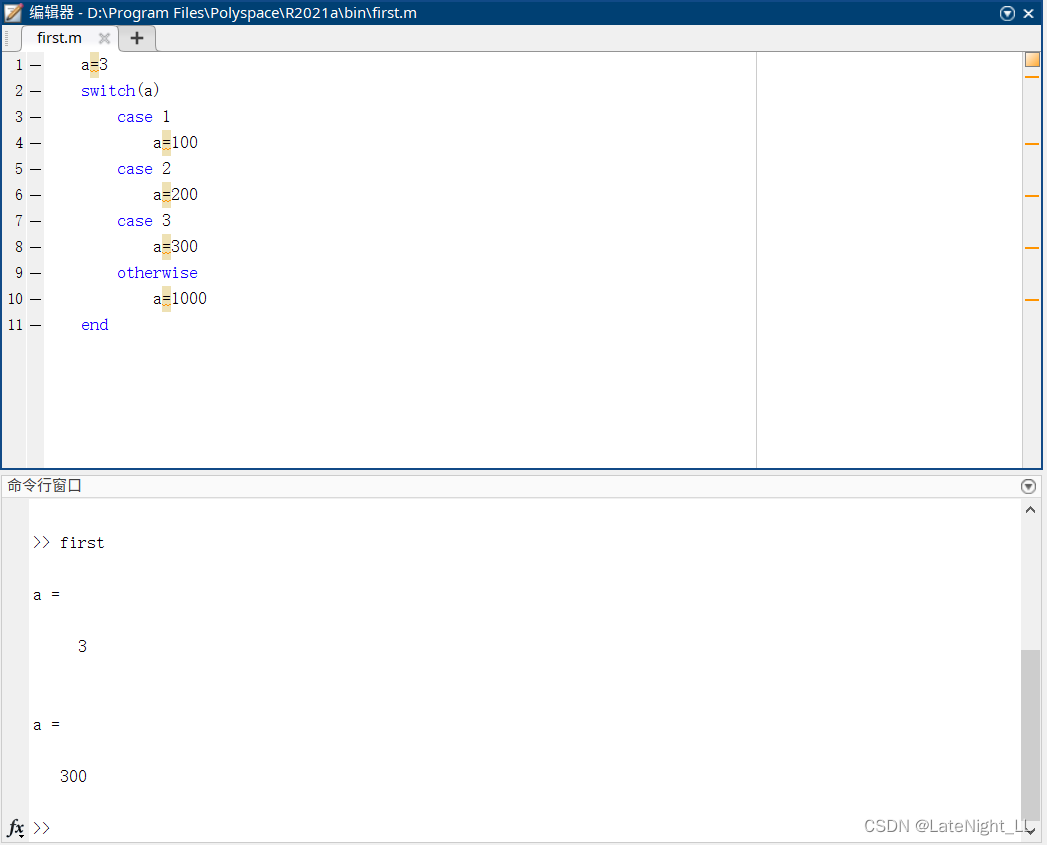Click the editor pencil icon in title bar
Viewport: 1047px width, 845px height.
(13, 13)
